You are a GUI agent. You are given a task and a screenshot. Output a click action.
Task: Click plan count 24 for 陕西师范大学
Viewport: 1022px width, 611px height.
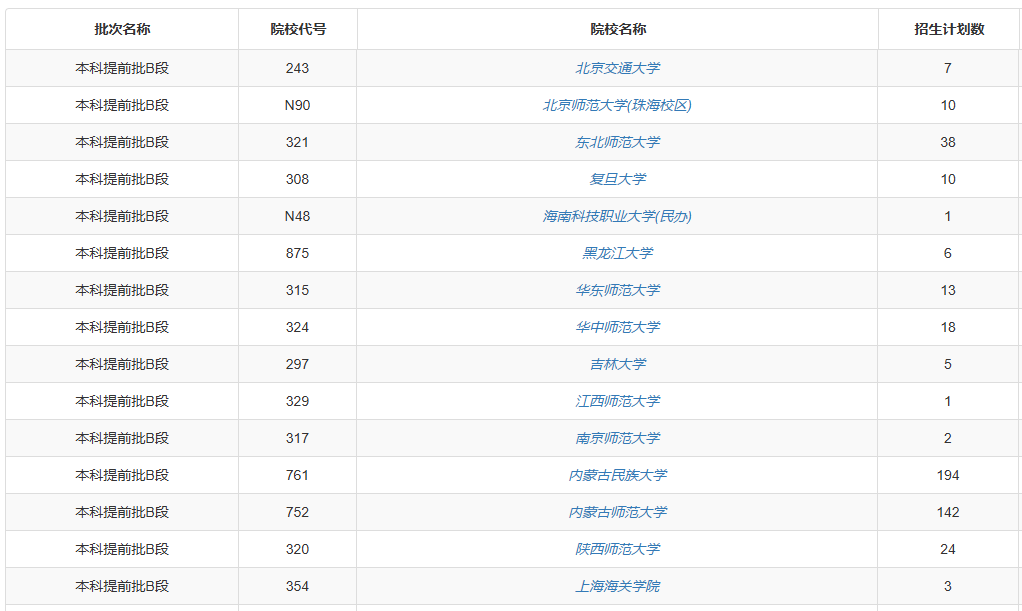[948, 549]
